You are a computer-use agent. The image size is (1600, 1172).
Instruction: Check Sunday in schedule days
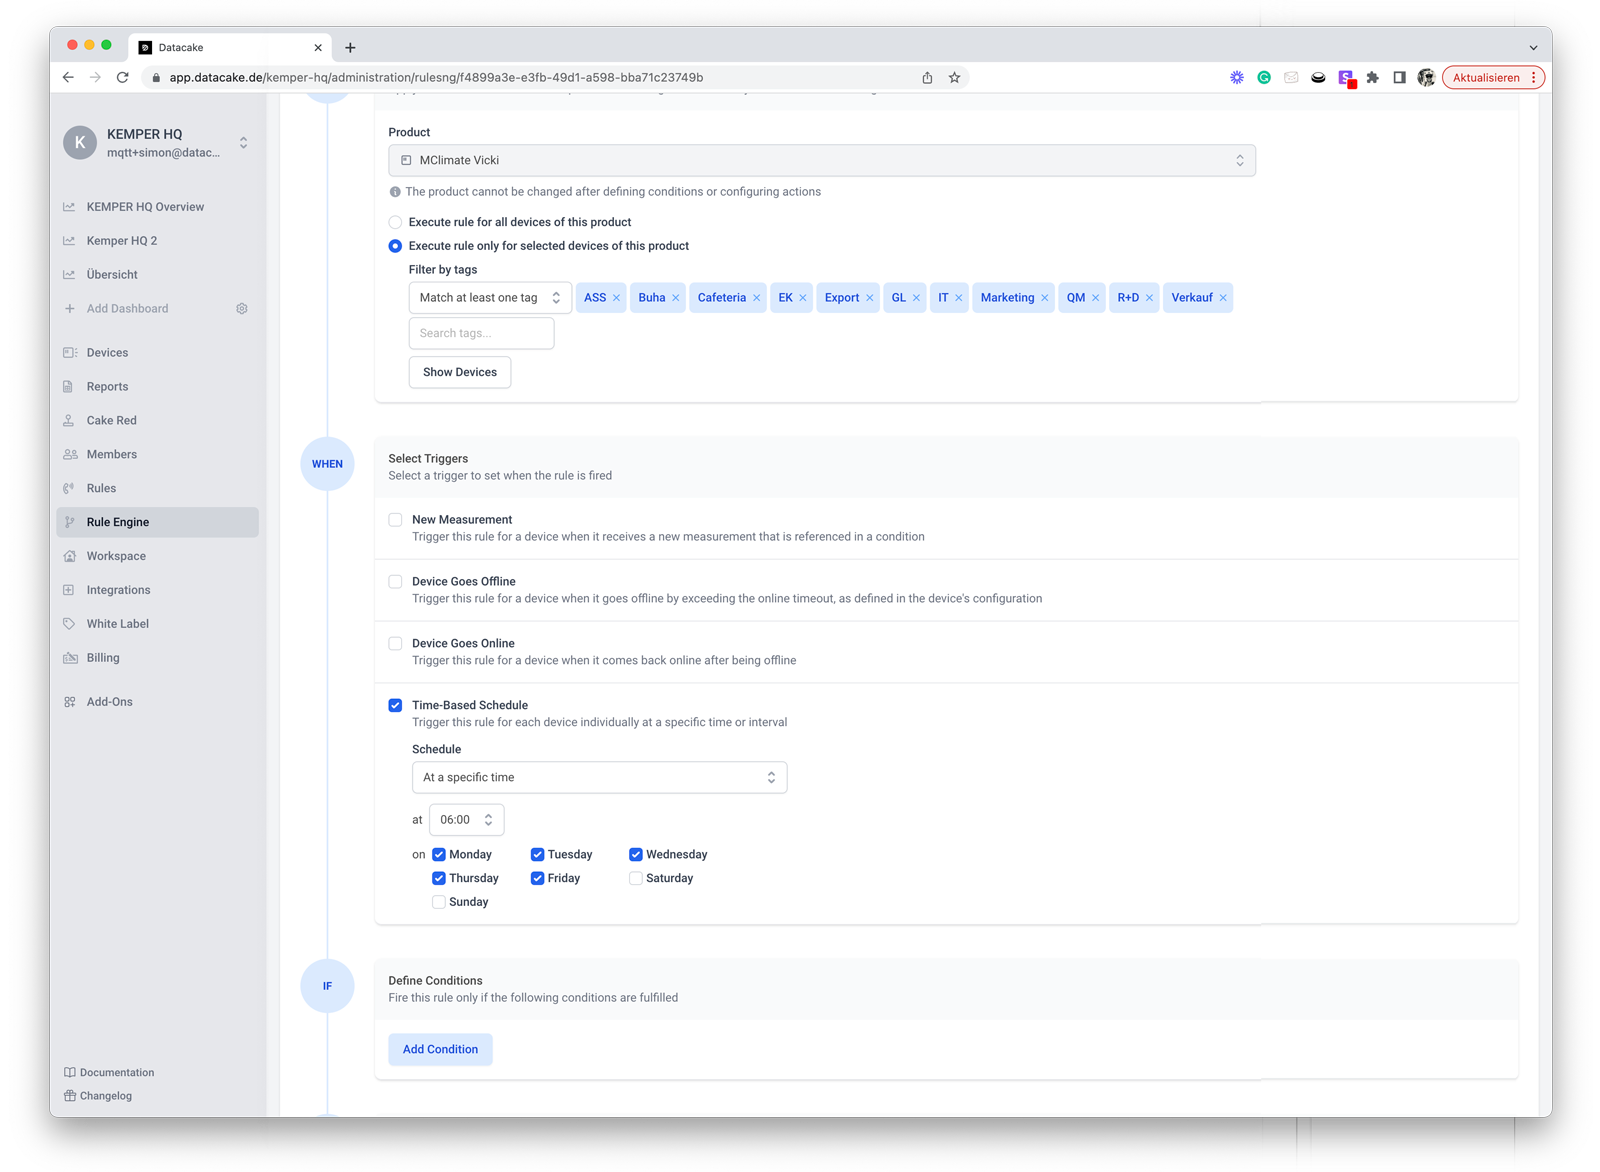pos(439,903)
